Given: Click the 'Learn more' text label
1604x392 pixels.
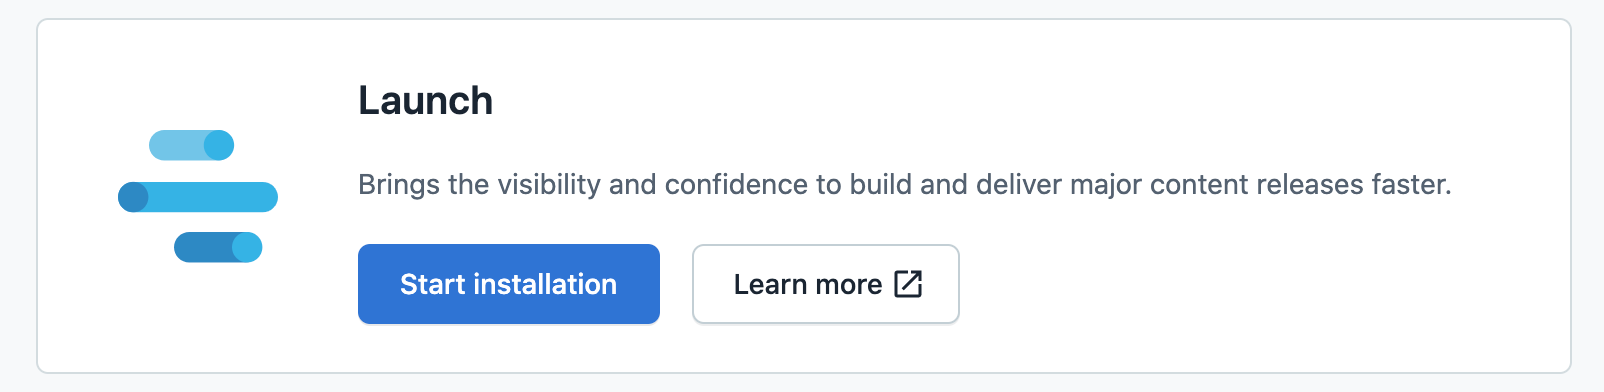Looking at the screenshot, I should coord(808,284).
